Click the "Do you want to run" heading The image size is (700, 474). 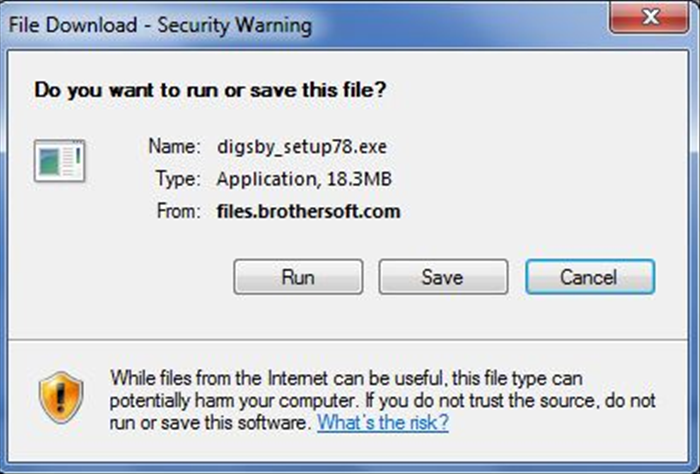(x=210, y=90)
